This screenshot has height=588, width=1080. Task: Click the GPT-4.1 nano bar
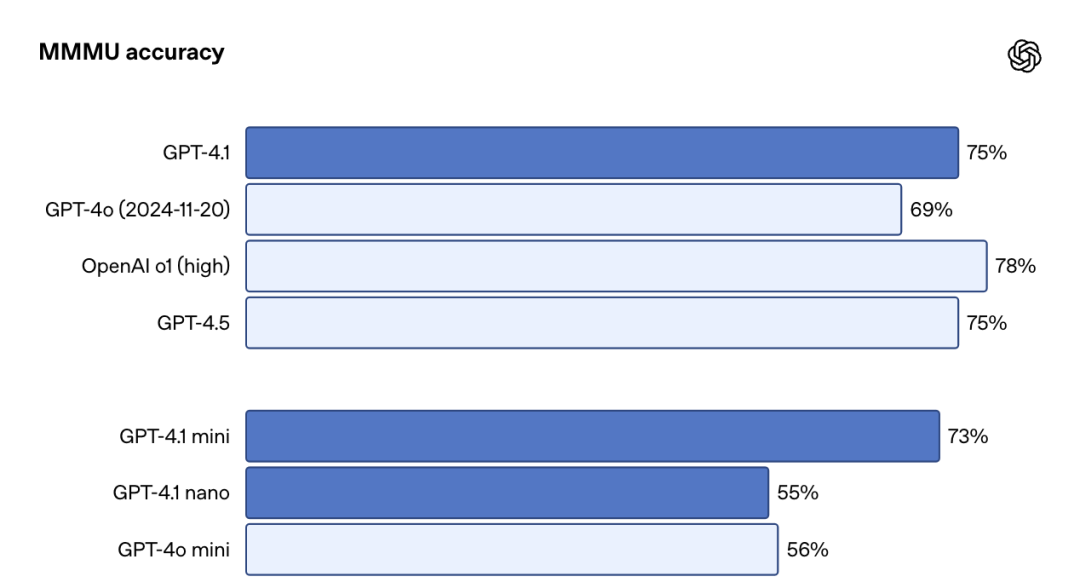(507, 493)
